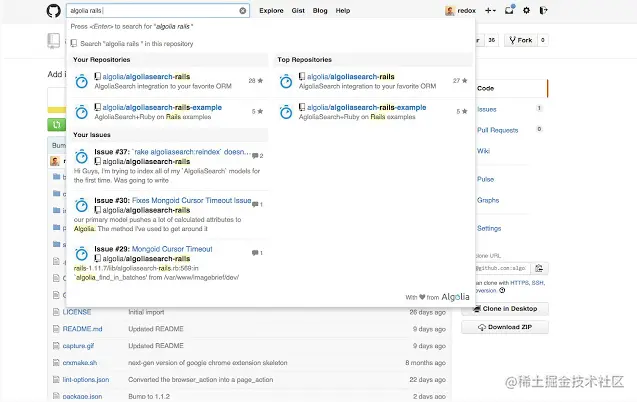Screen dimensions: 637x402
Task: Open the Explore menu item
Action: tap(271, 11)
